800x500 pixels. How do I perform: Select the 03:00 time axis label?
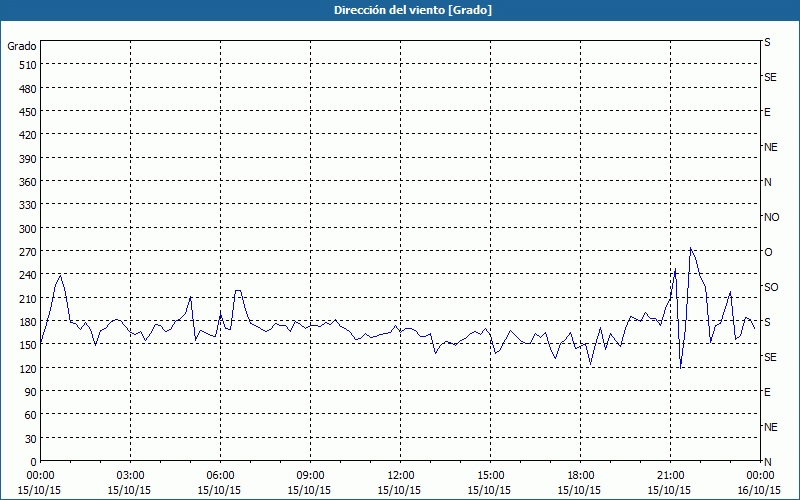click(130, 476)
